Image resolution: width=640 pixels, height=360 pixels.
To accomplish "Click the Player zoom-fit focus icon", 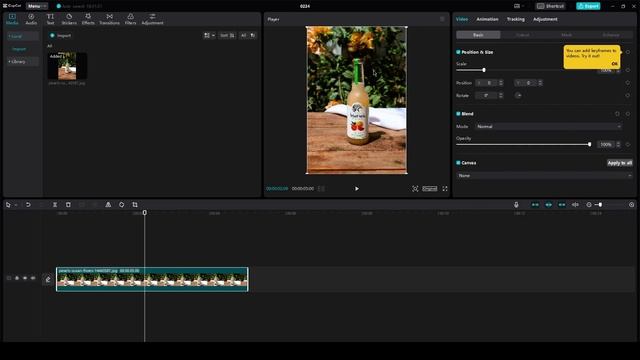I will 415,189.
